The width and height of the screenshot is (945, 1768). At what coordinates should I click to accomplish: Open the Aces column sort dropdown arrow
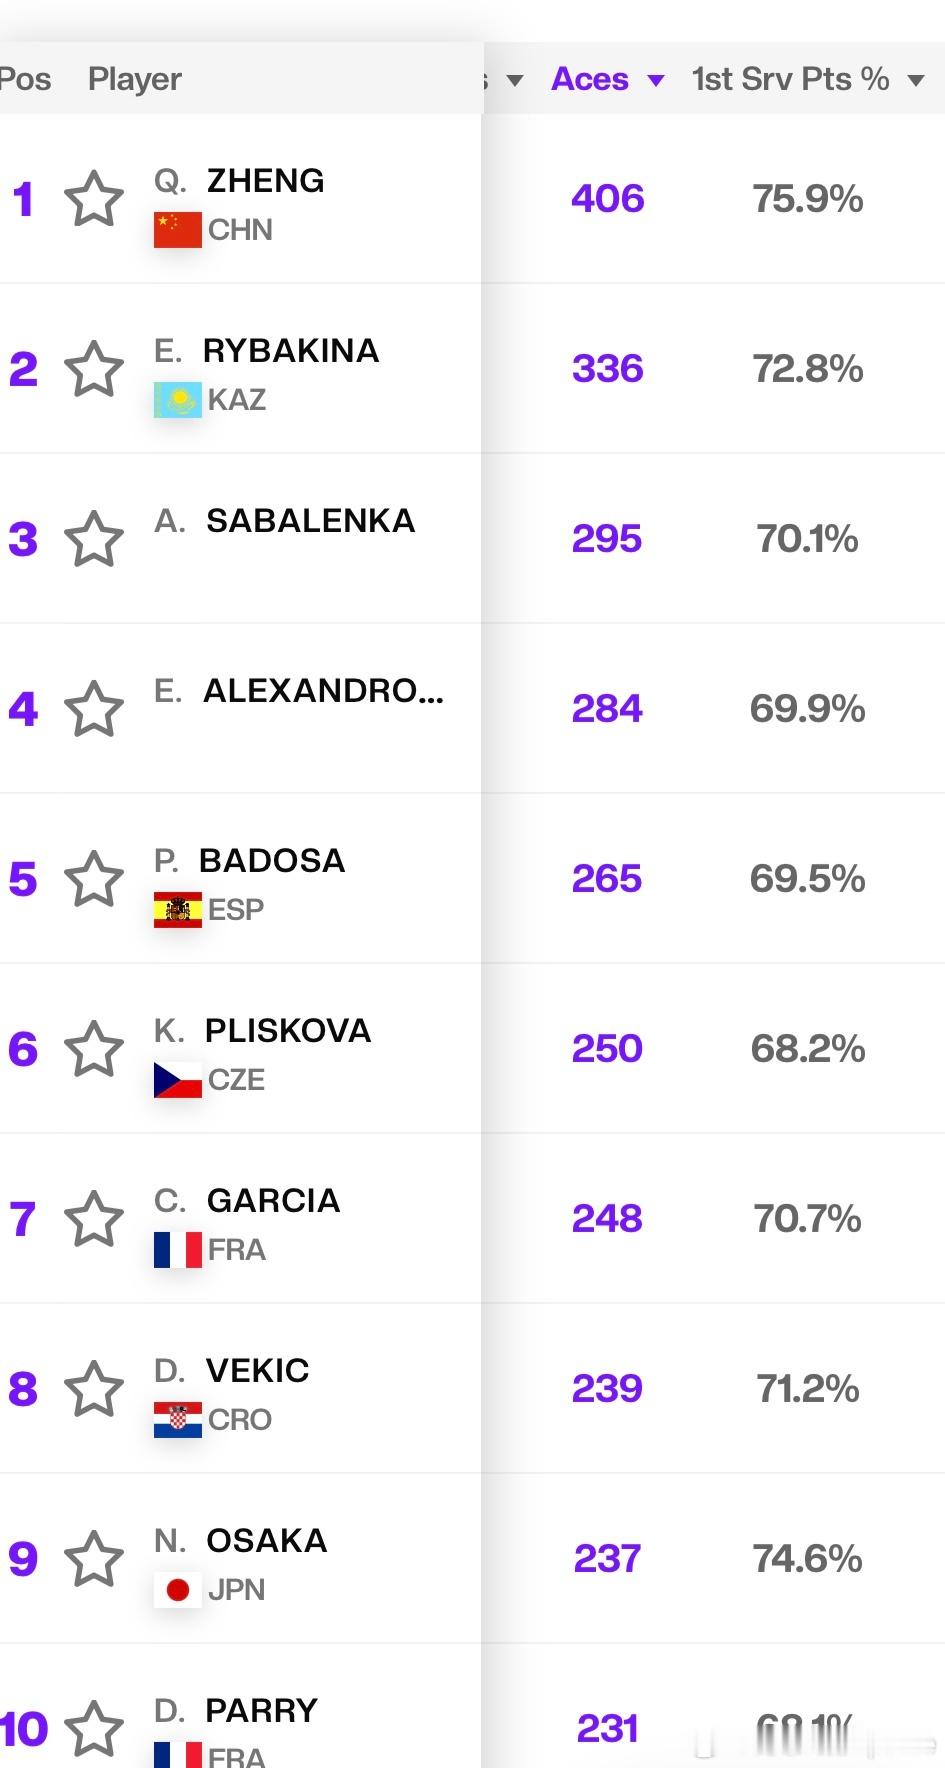[x=656, y=80]
